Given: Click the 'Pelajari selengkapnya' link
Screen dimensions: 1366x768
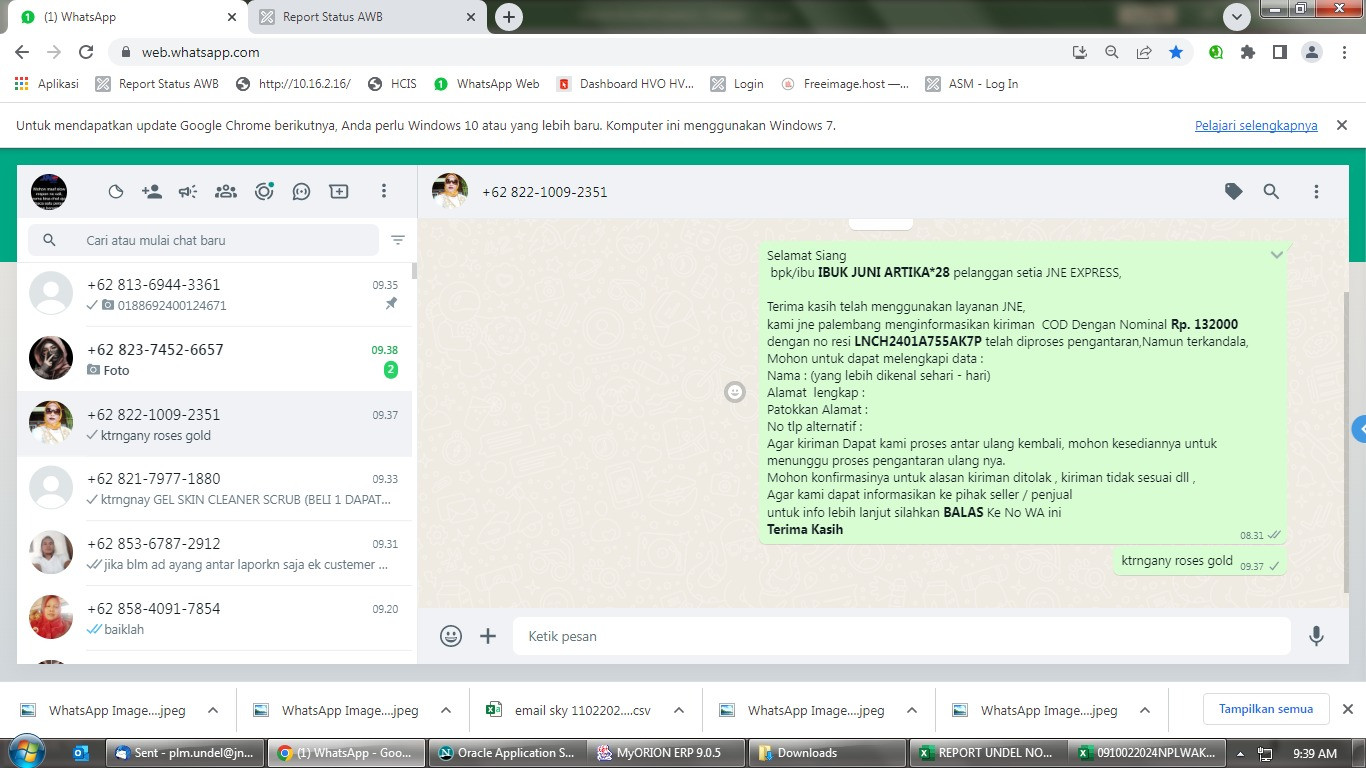Looking at the screenshot, I should point(1256,125).
